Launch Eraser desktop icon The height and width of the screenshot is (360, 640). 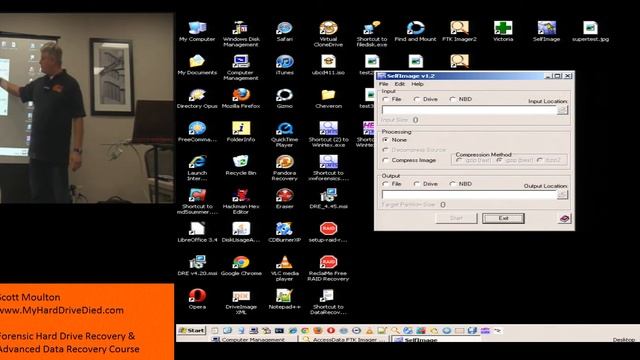[284, 199]
